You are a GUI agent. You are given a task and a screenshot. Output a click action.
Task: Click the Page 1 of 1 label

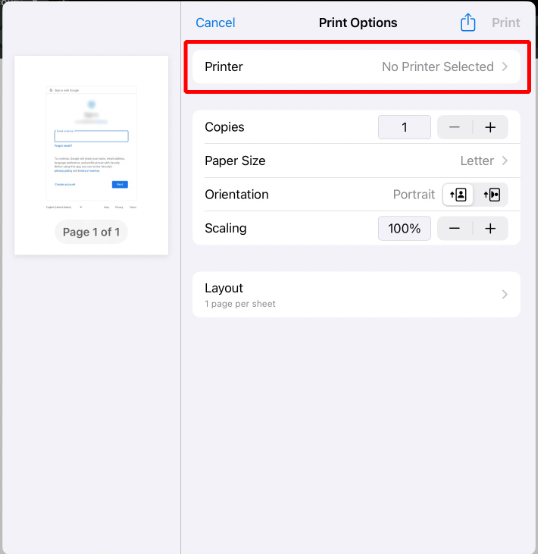tap(91, 232)
